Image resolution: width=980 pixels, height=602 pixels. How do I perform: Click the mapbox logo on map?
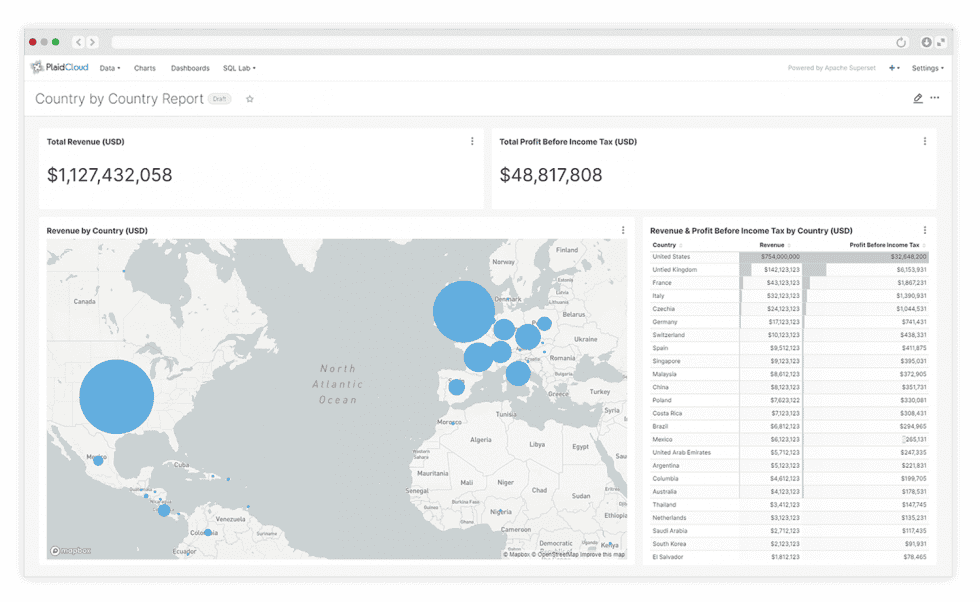(x=71, y=551)
